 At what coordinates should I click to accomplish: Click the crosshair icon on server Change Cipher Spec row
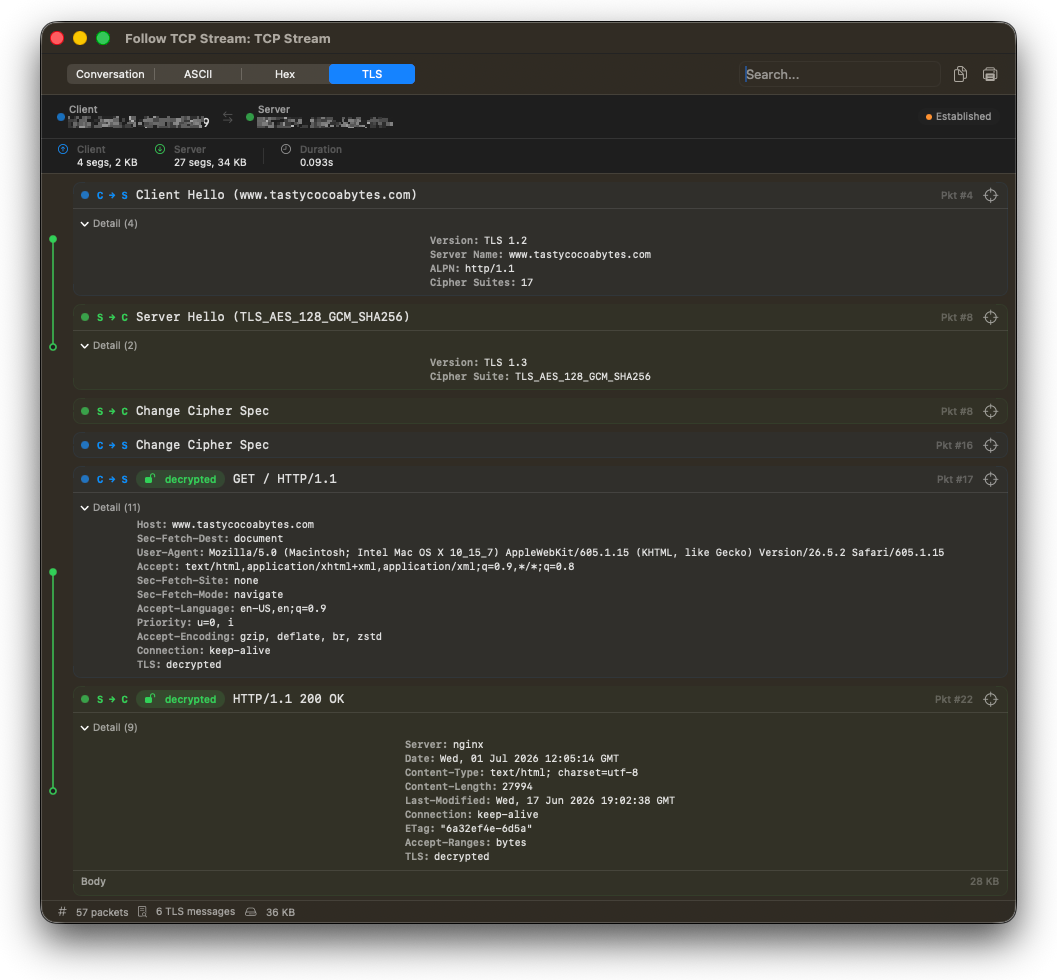tap(990, 411)
